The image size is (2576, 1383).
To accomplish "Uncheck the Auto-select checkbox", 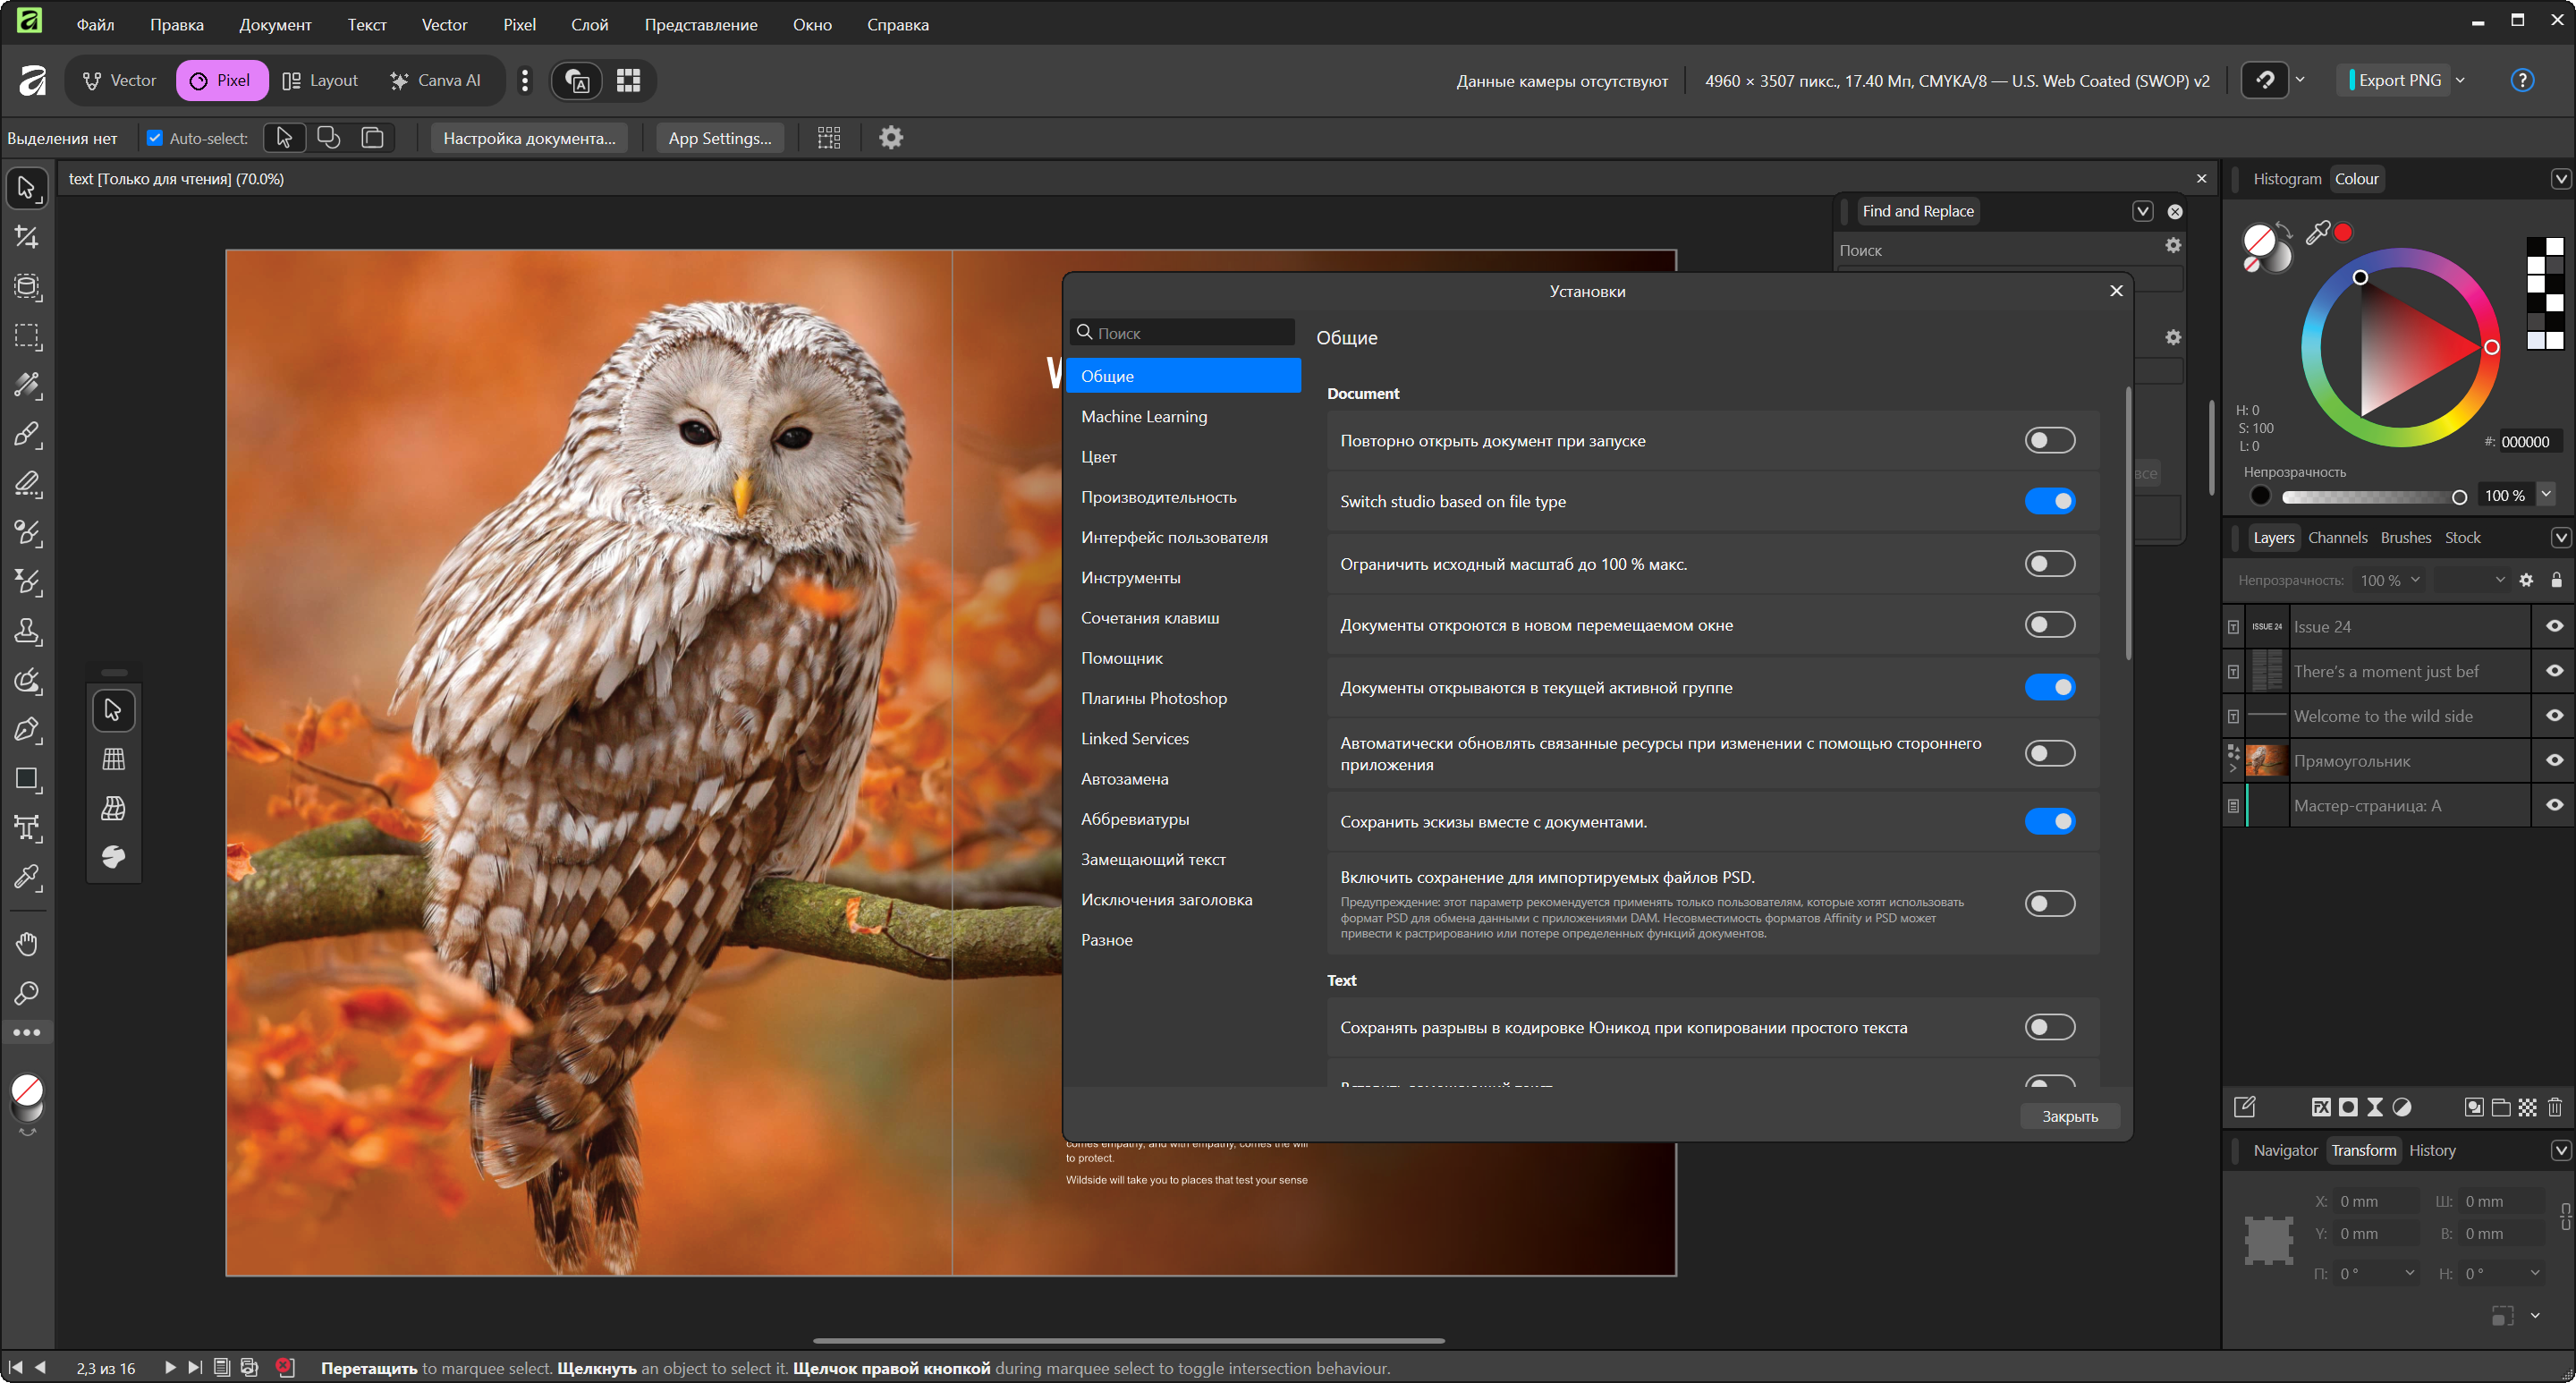I will 155,138.
